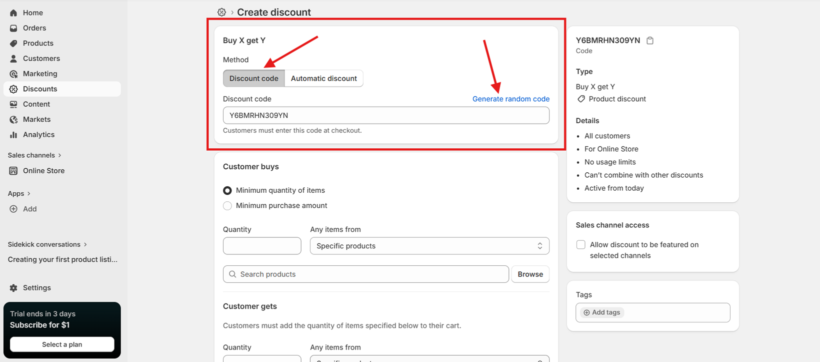Select Minimum purchase amount radio
The image size is (820, 362).
[x=227, y=206]
